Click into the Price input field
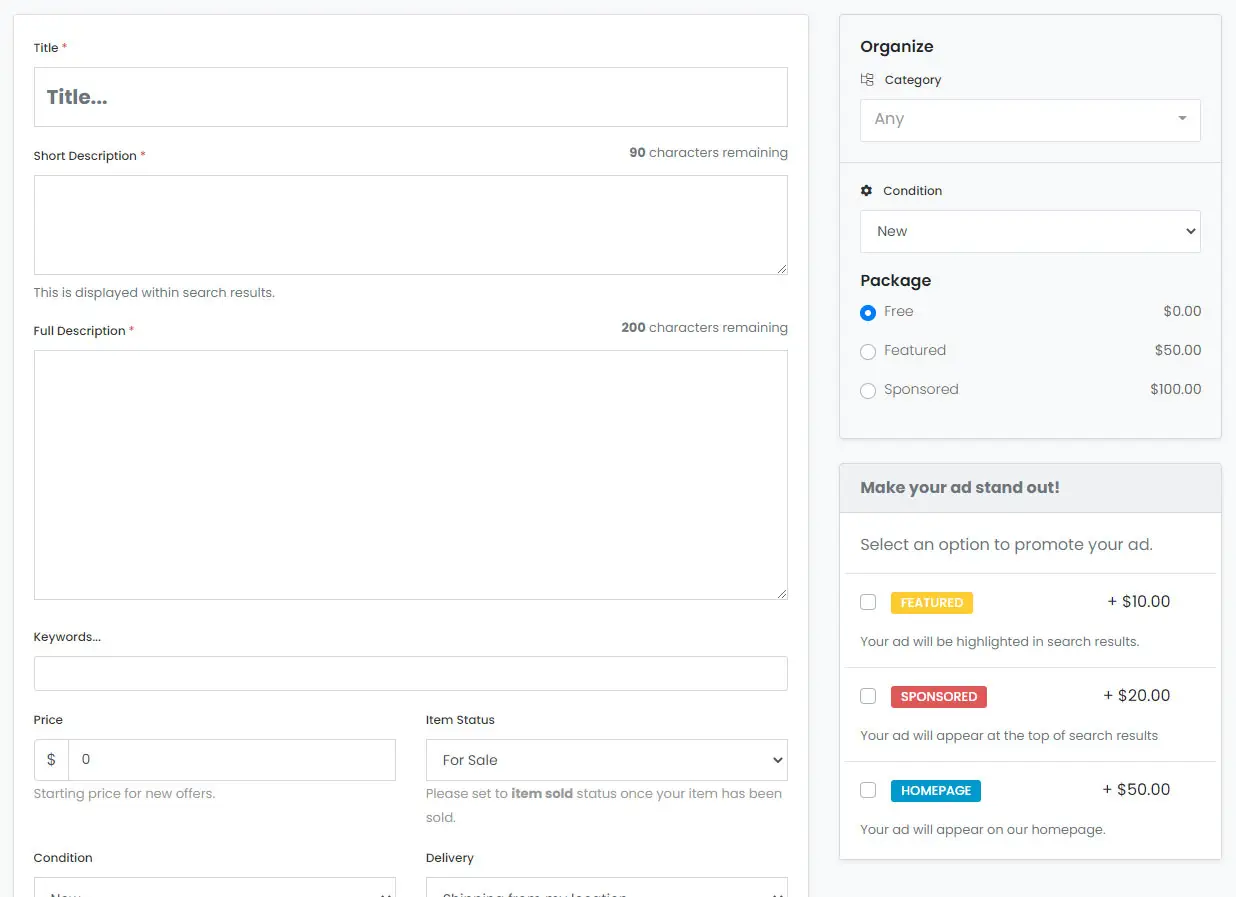The width and height of the screenshot is (1236, 897). [232, 760]
